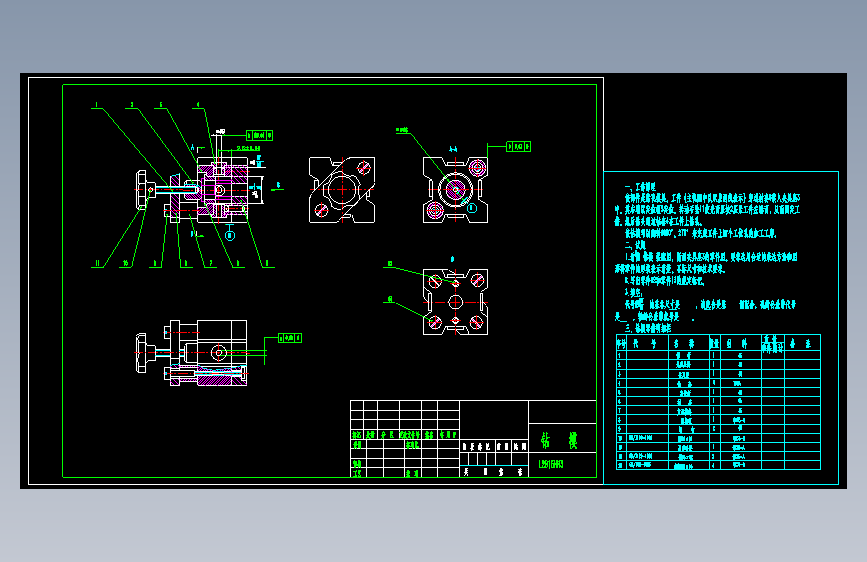
Task: Select the drawing number under the green title
Action: (x=551, y=464)
